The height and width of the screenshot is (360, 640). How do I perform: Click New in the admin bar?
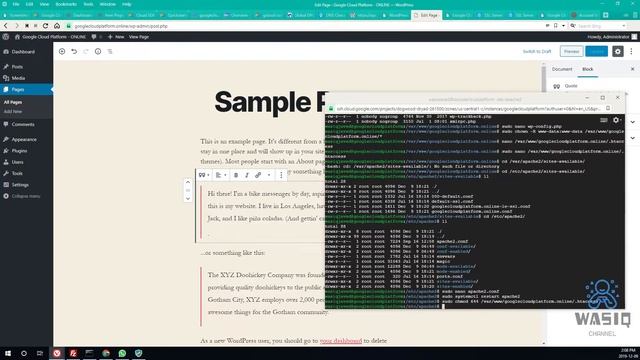pyautogui.click(x=116, y=37)
